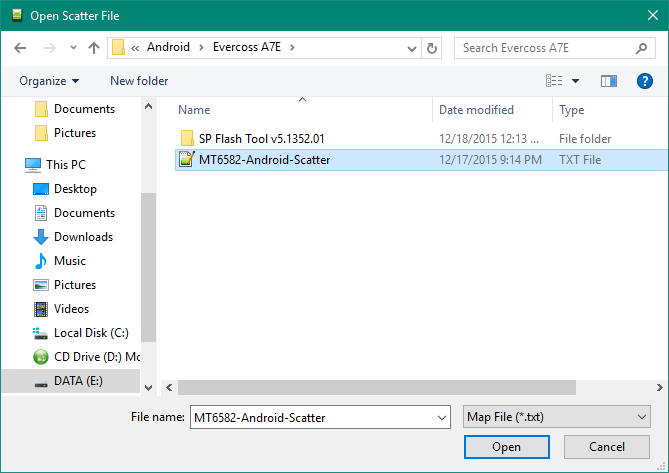Open the Map File (*.txt) filter dropdown
The image size is (669, 473).
pyautogui.click(x=556, y=417)
